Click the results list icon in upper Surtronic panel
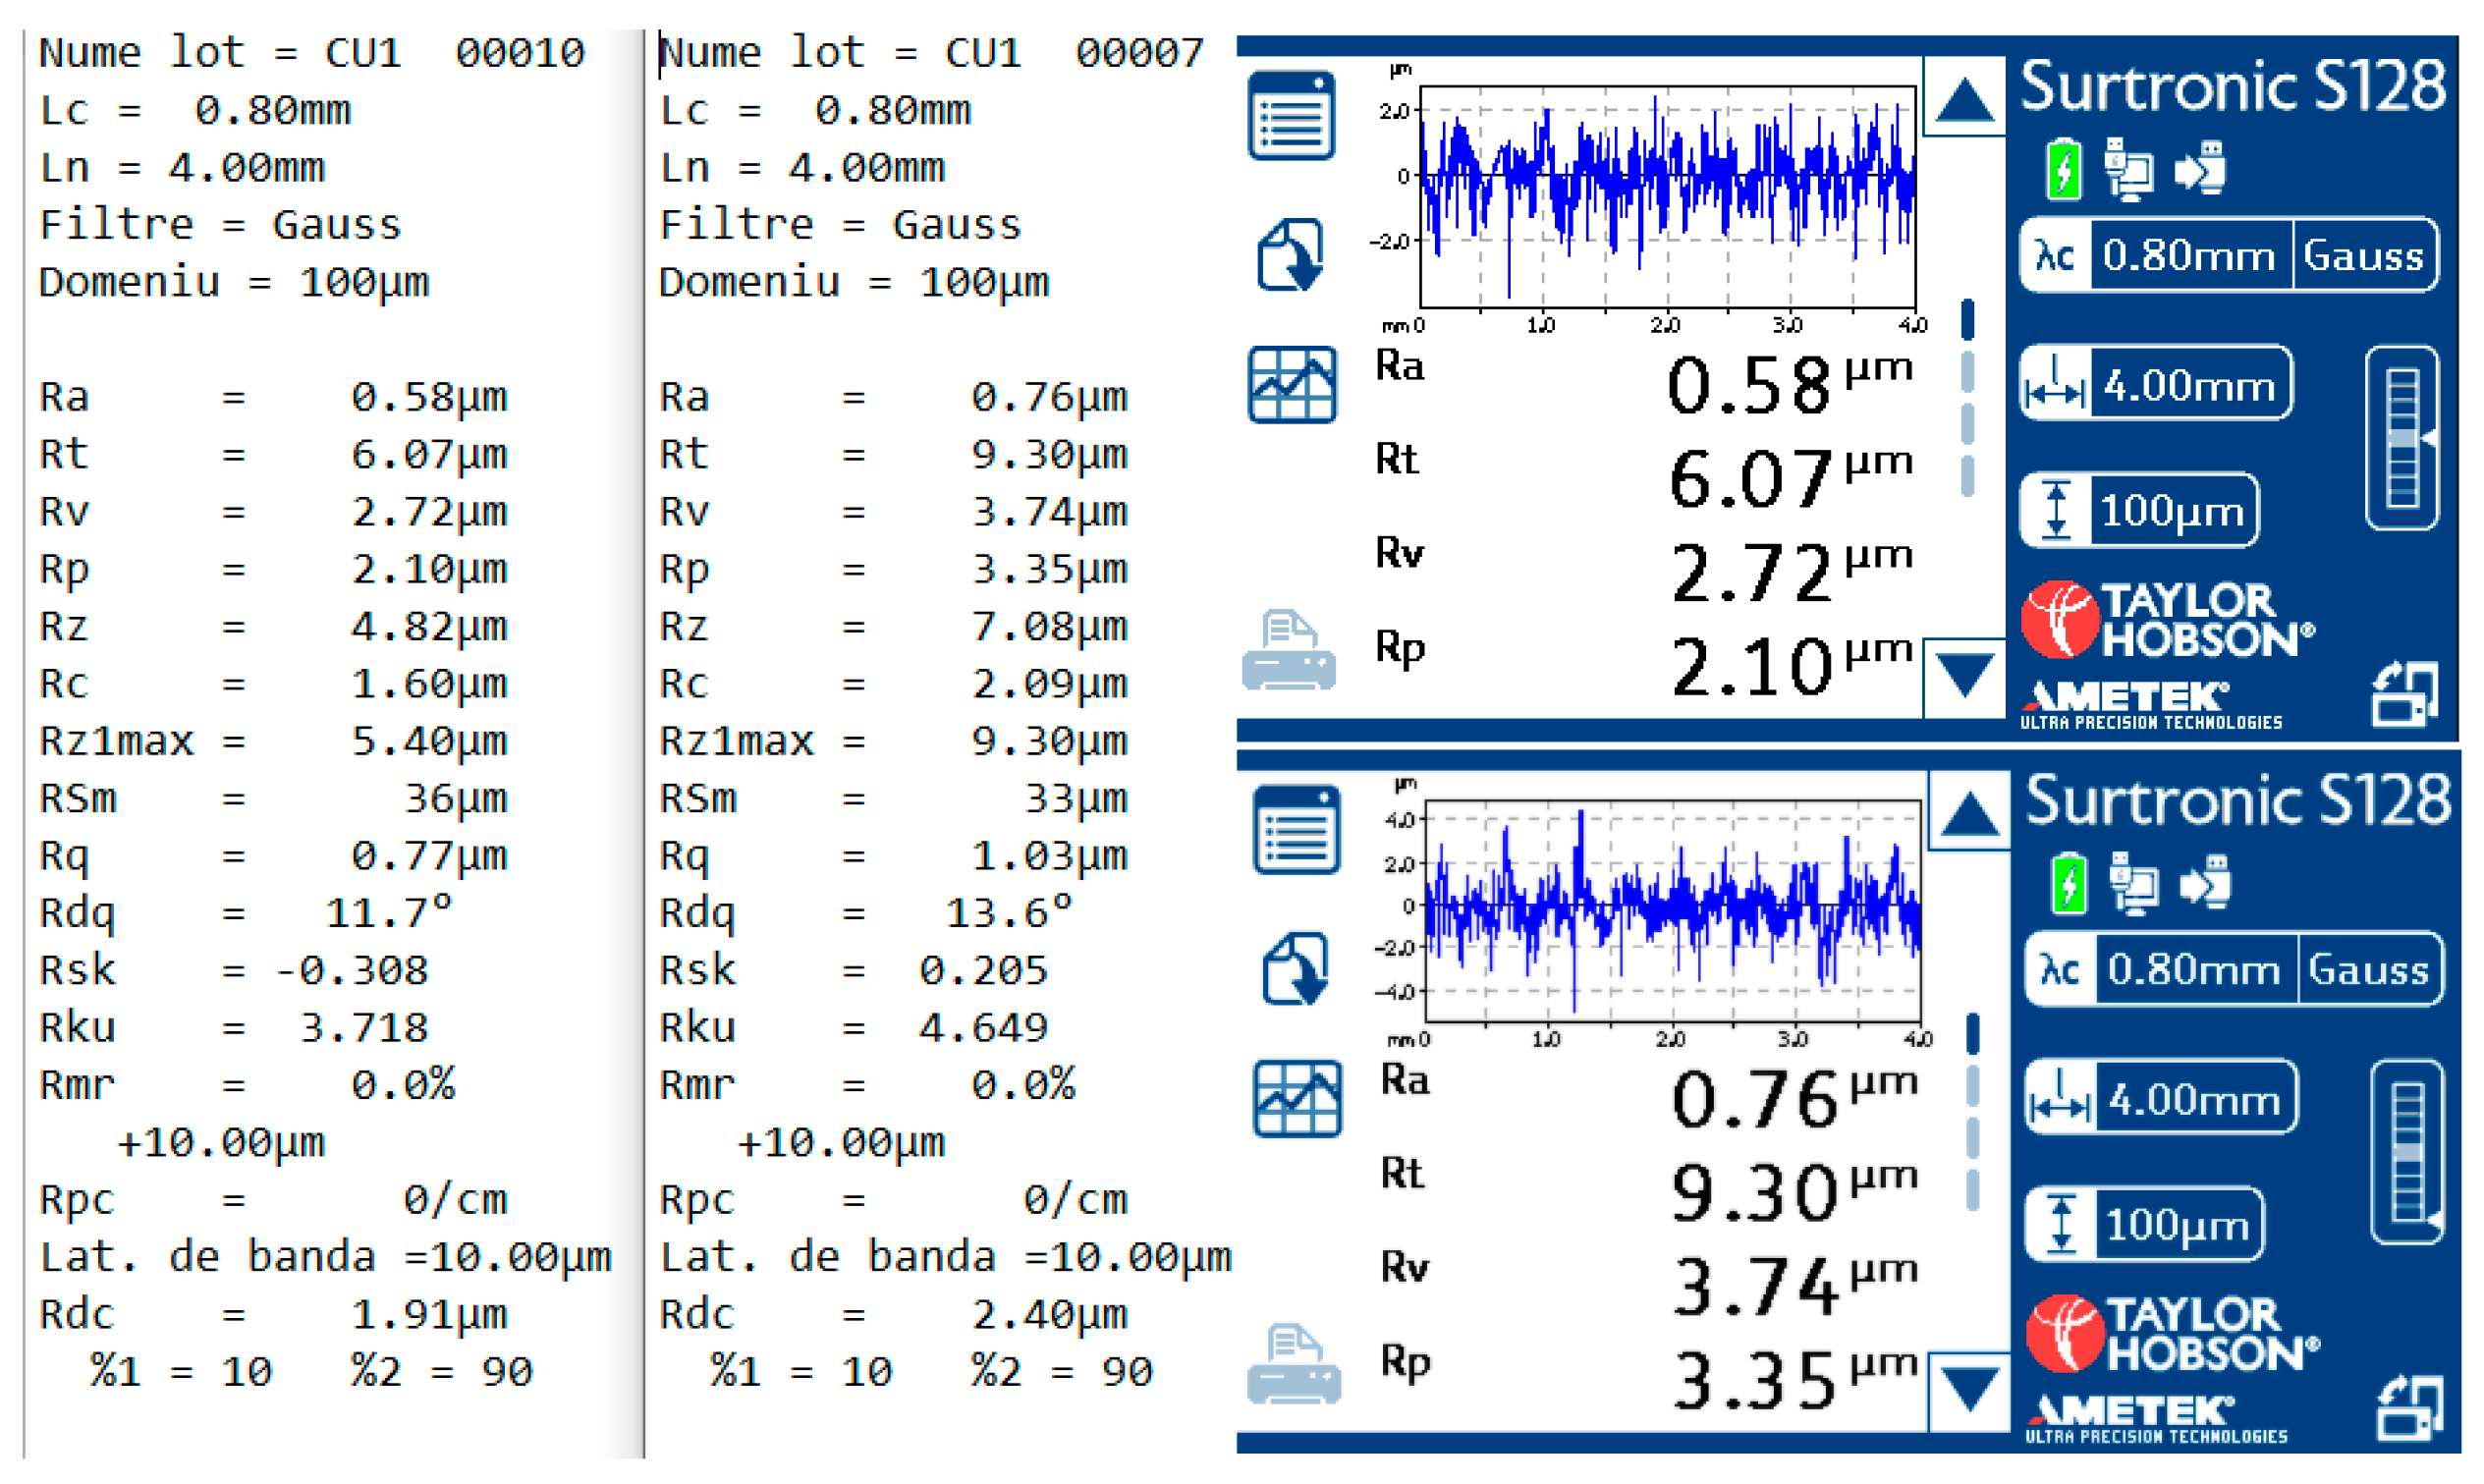 click(x=1290, y=116)
